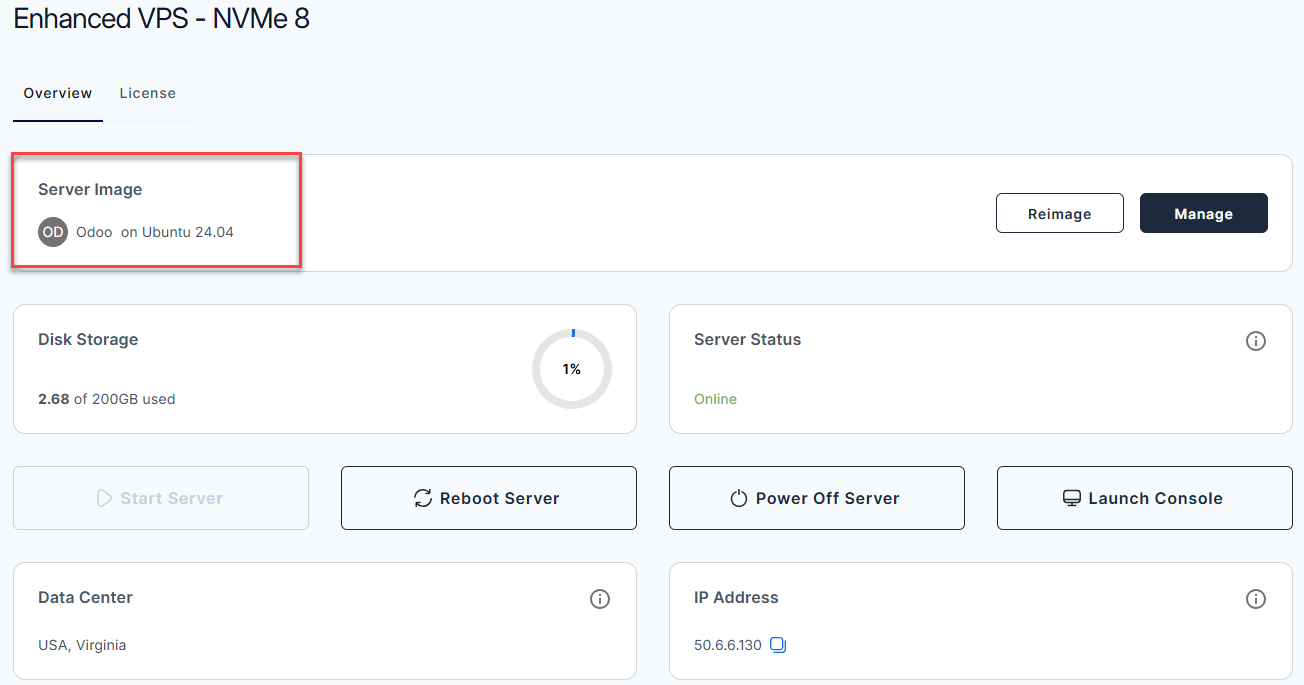This screenshot has width=1304, height=685.
Task: Power off the server
Action: click(x=817, y=497)
